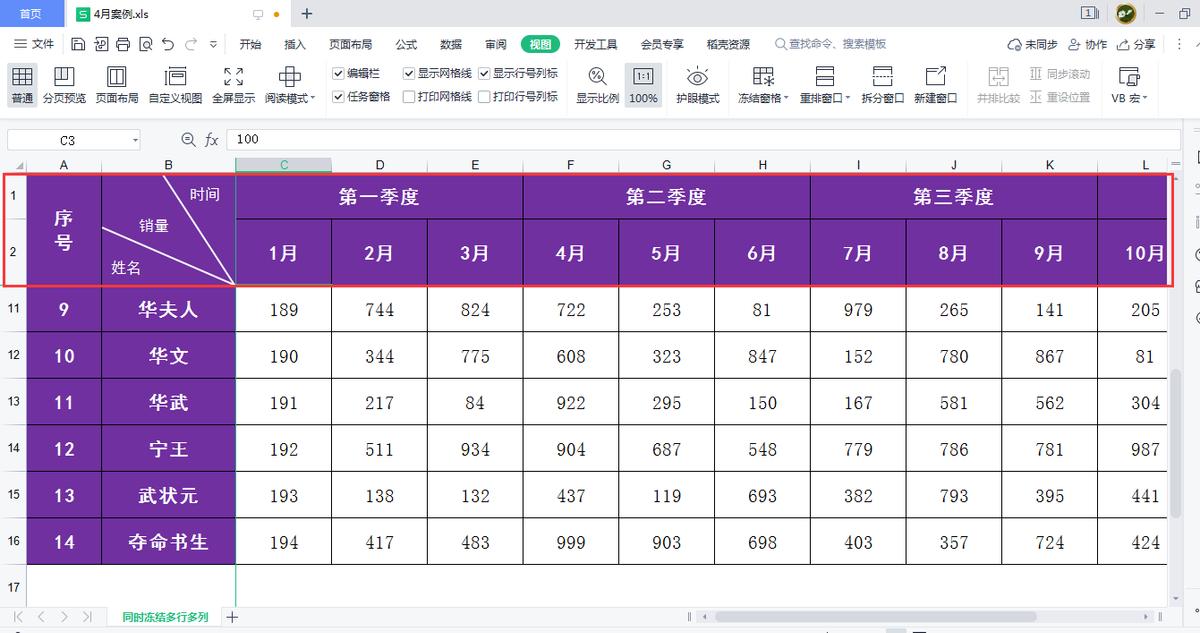
Task: Uncheck the 编辑栏 checkbox
Action: pyautogui.click(x=339, y=72)
